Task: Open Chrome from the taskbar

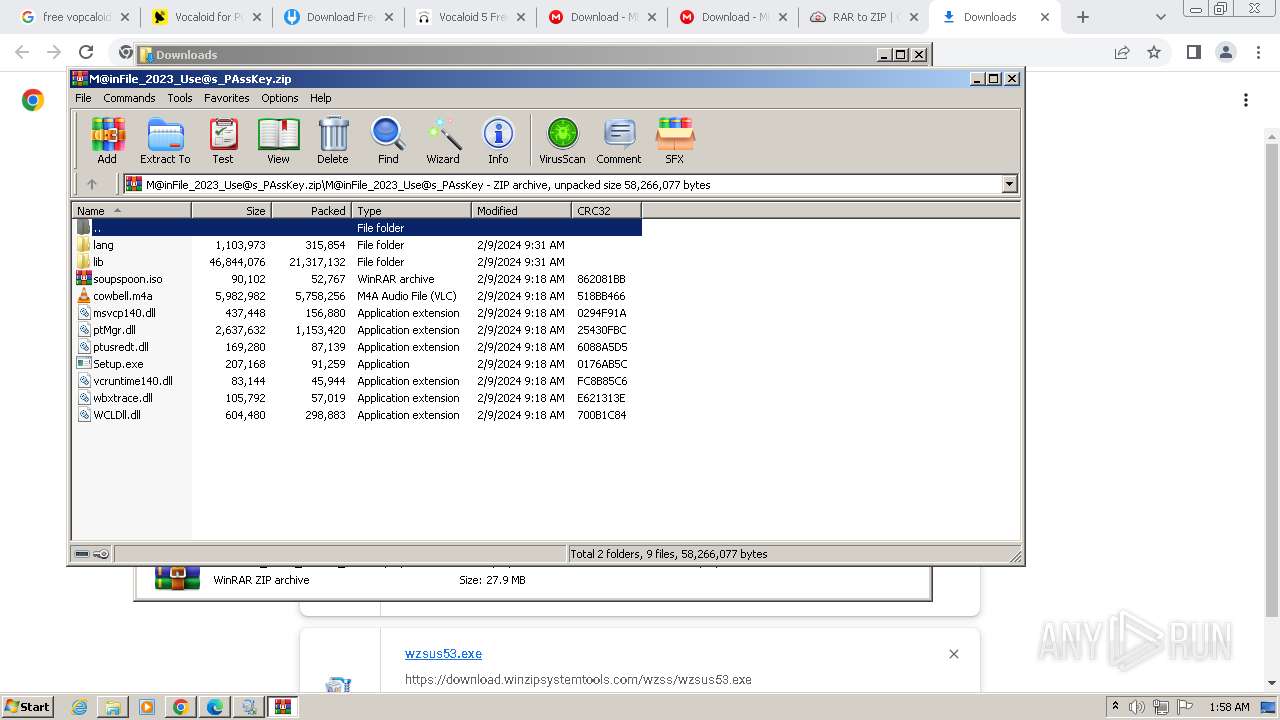Action: 181,707
